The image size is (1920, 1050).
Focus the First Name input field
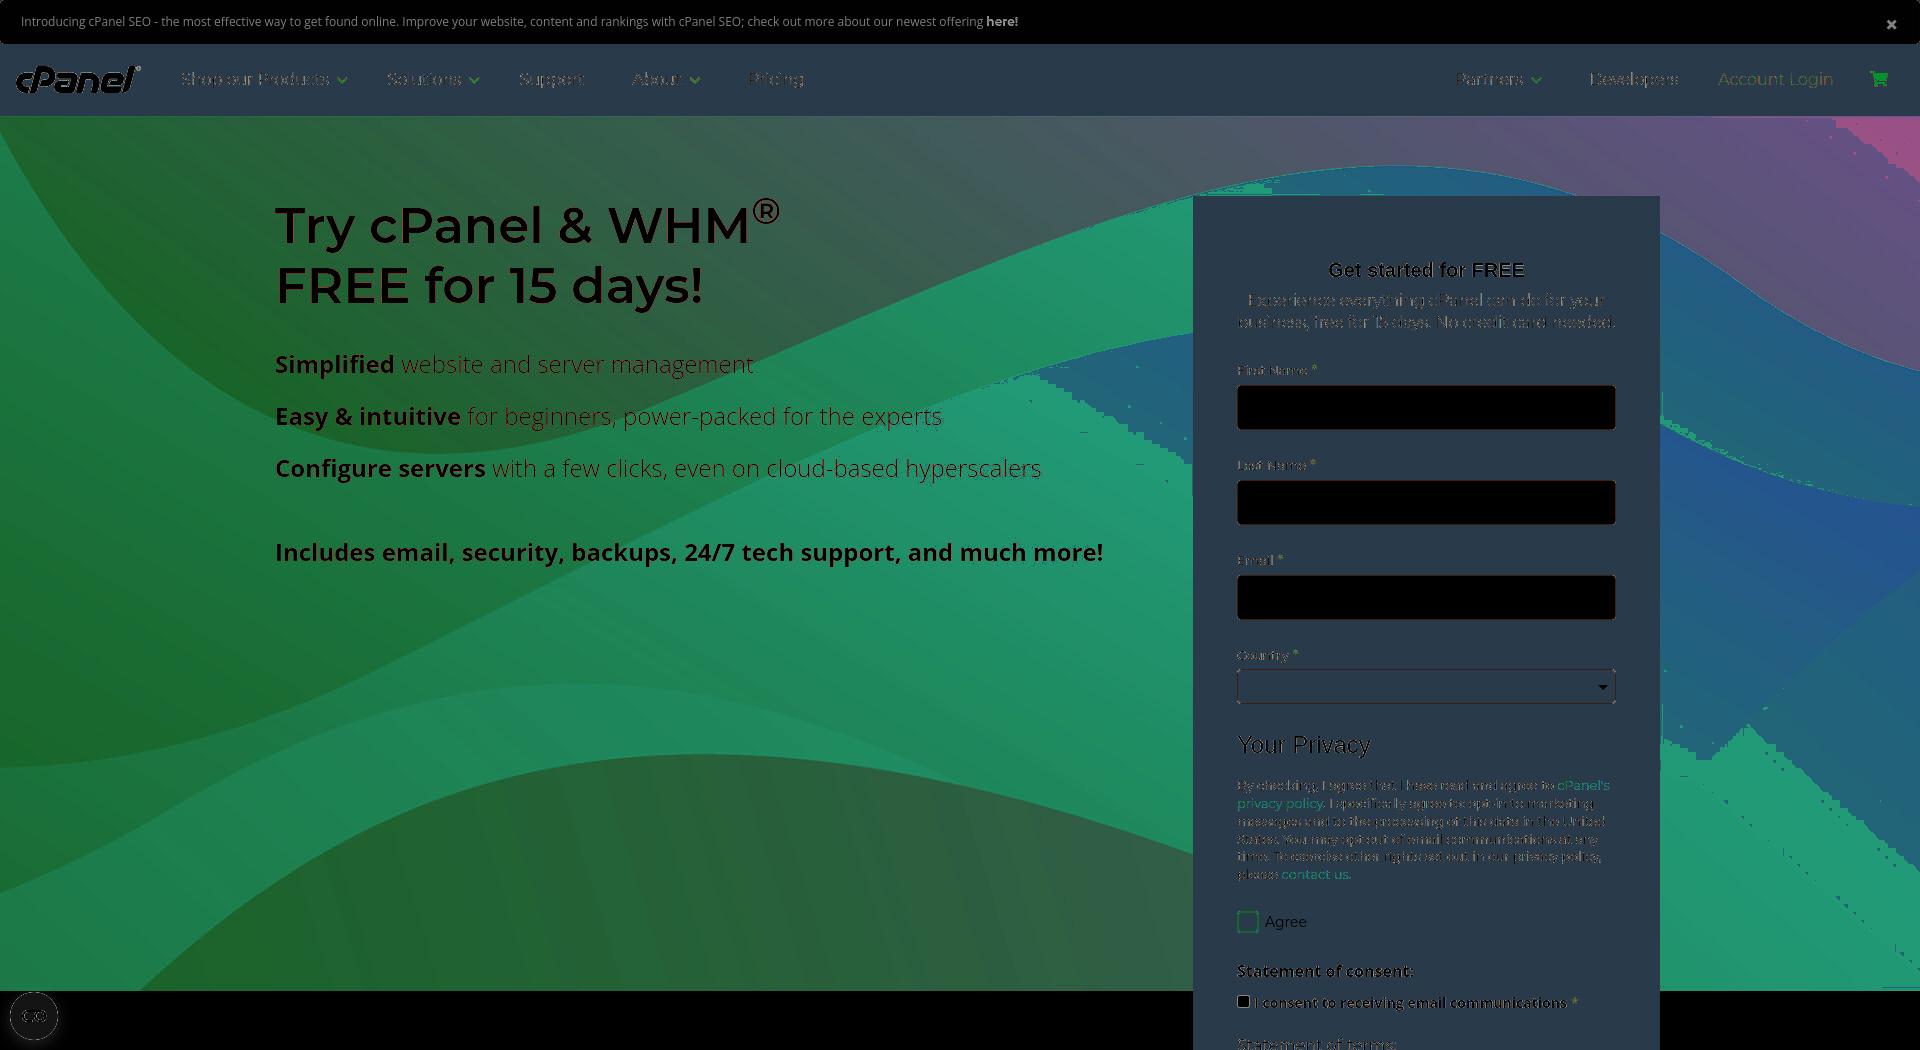[x=1426, y=408]
